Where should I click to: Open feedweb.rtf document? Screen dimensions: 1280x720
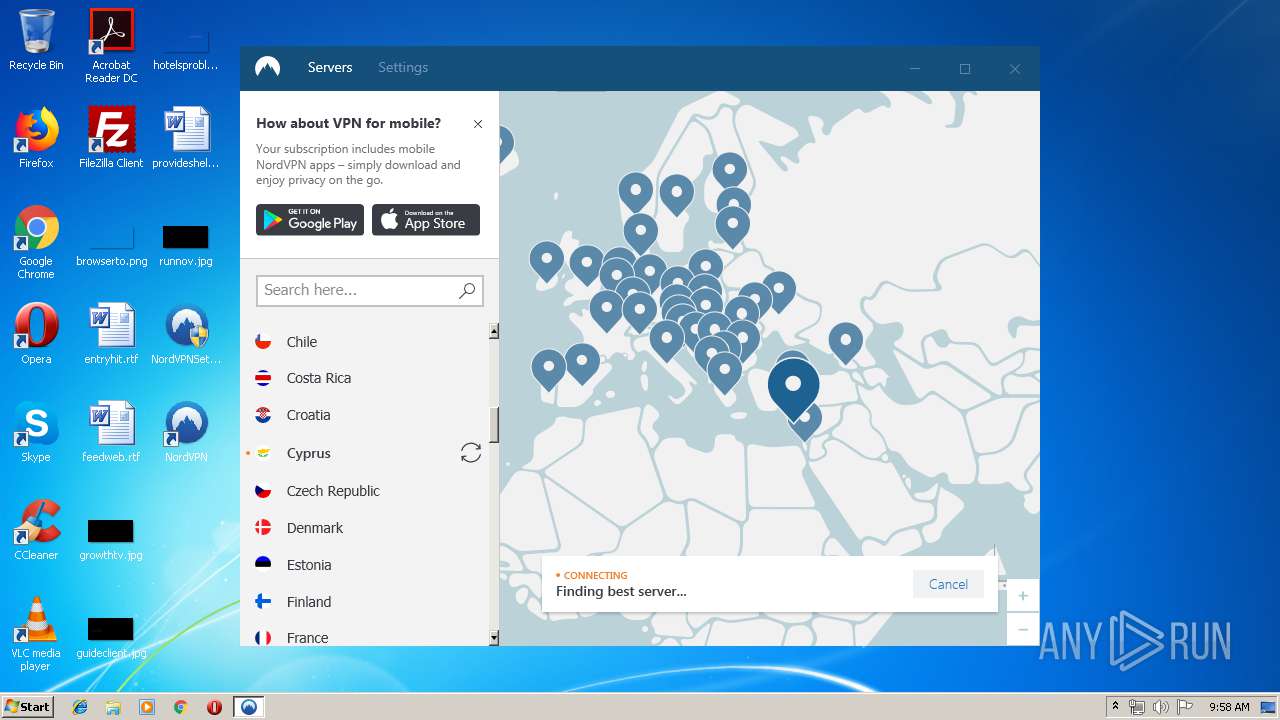pyautogui.click(x=111, y=432)
